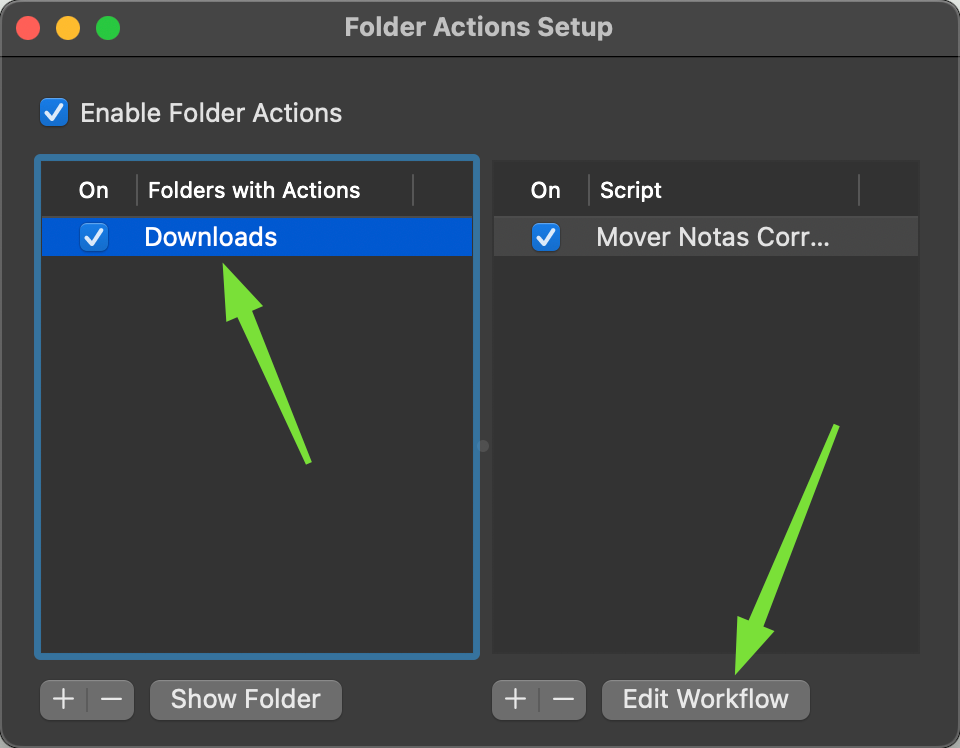The image size is (960, 748).
Task: Uncheck Enable Folder Actions
Action: (x=54, y=113)
